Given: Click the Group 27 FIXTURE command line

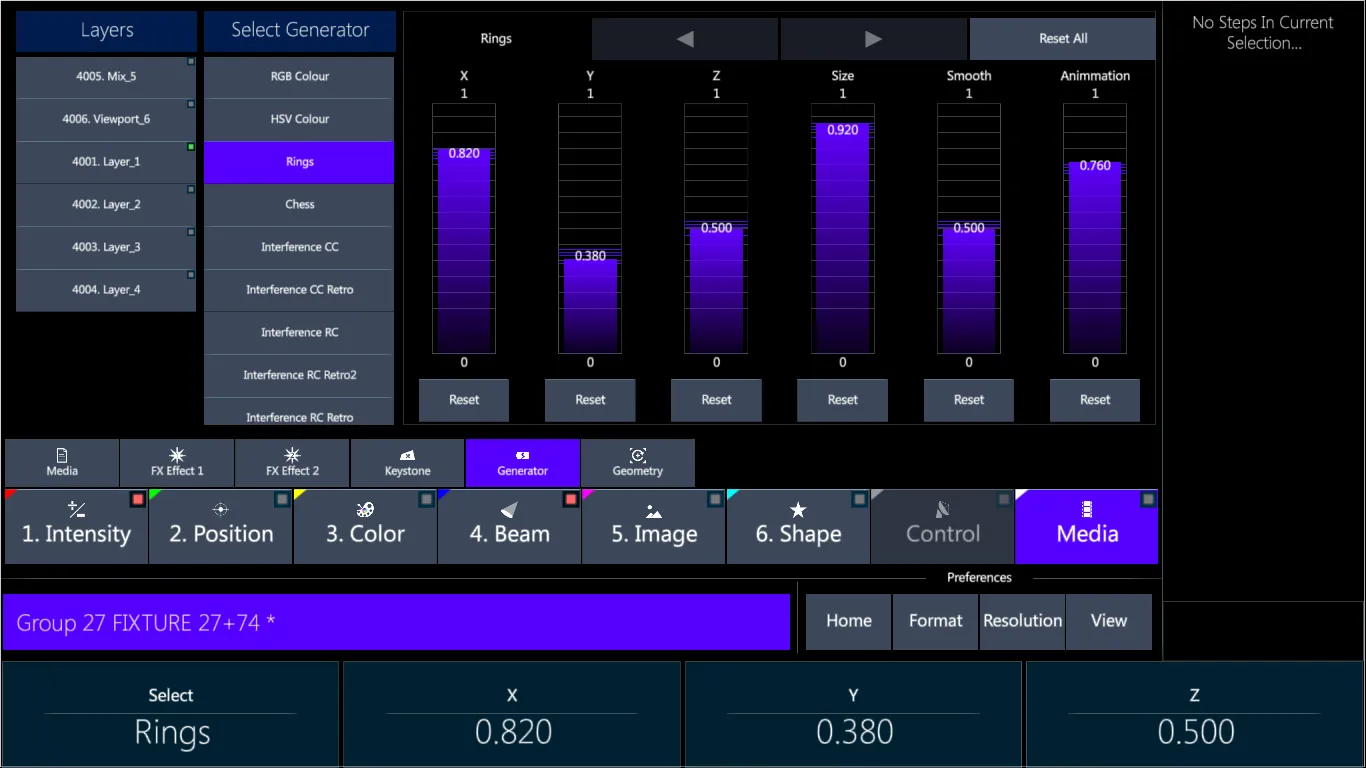Looking at the screenshot, I should (396, 623).
